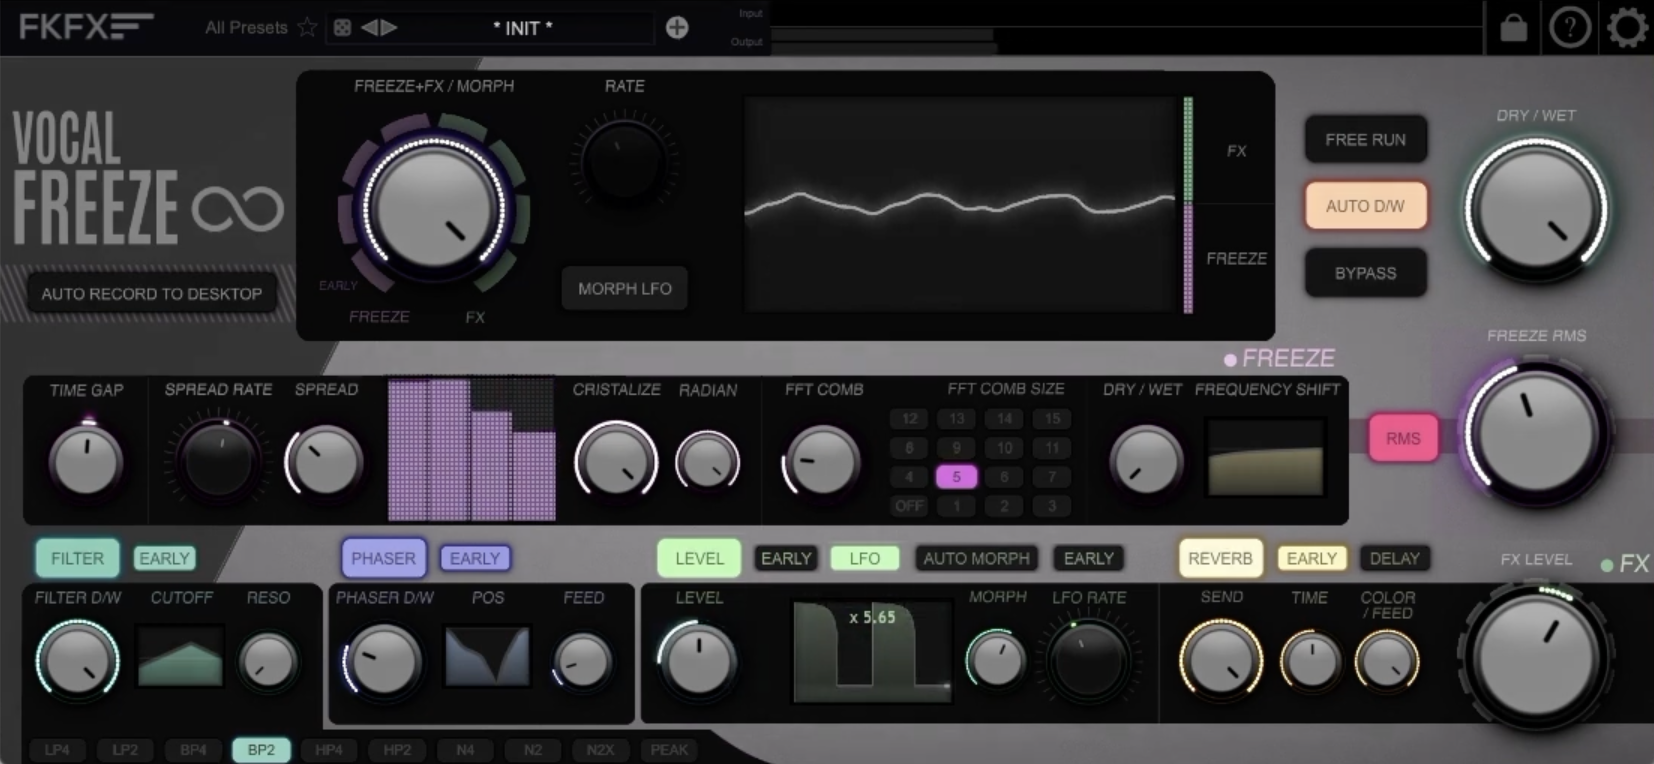Switch to the DELAY tab
The image size is (1654, 764).
pyautogui.click(x=1395, y=558)
